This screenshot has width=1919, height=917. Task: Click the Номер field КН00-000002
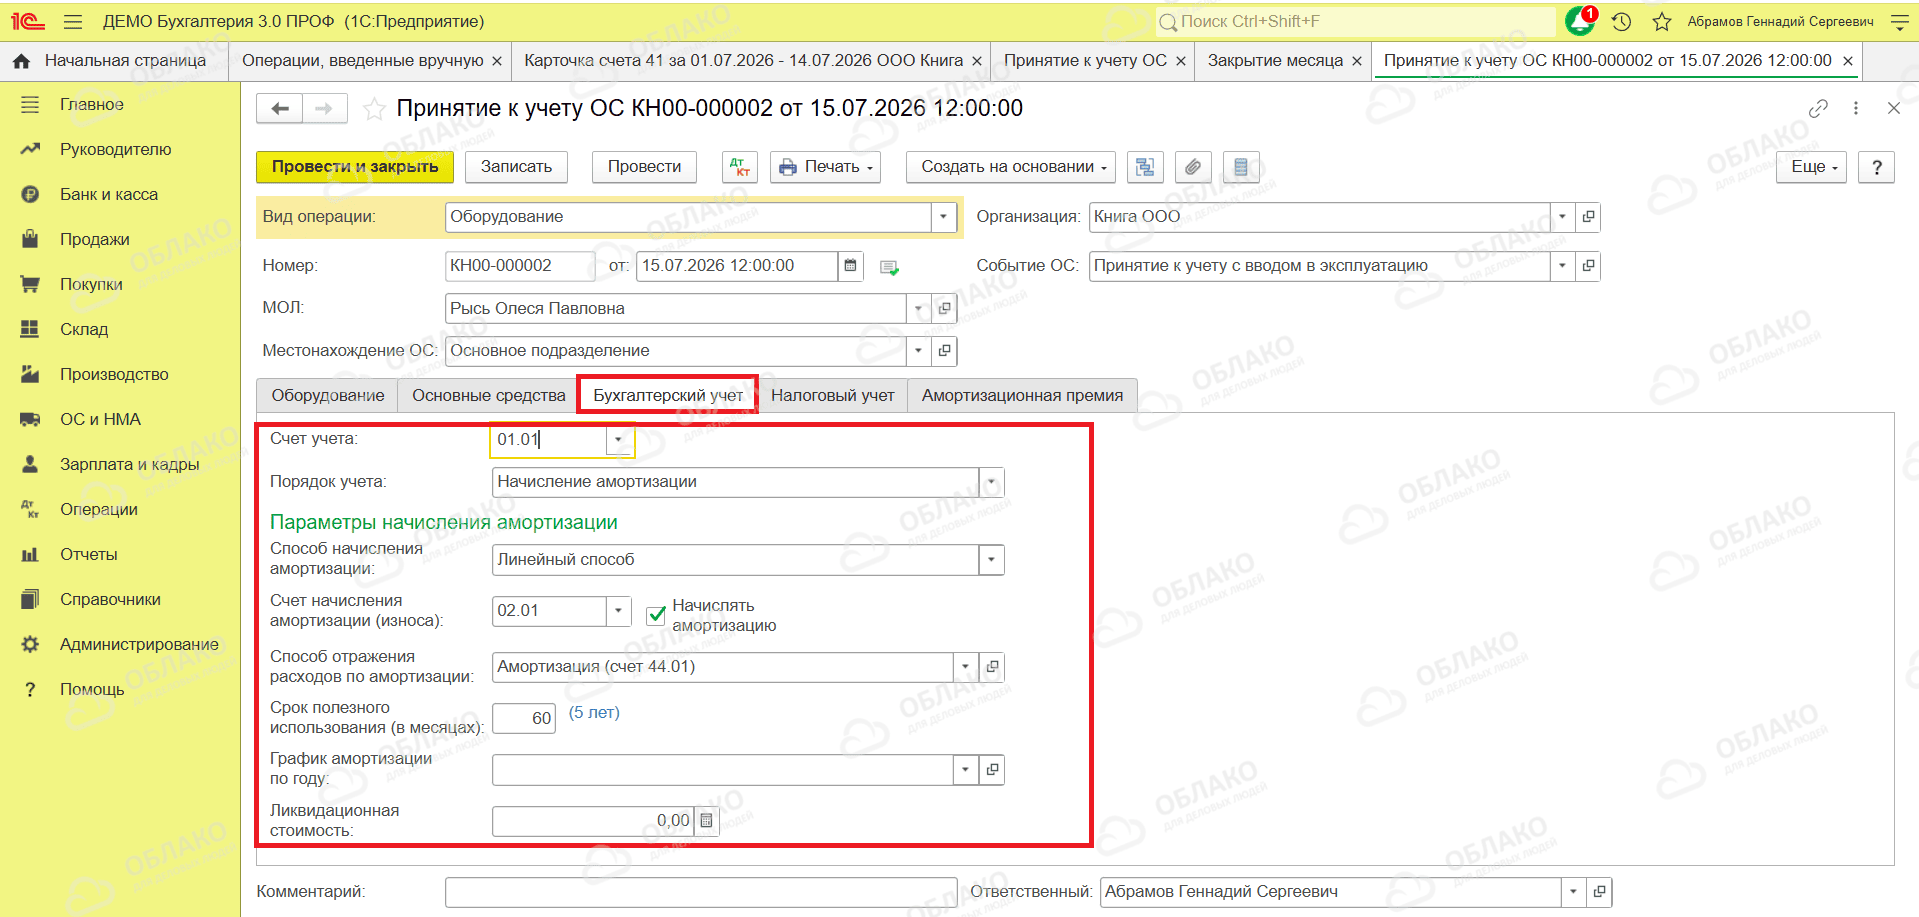pyautogui.click(x=520, y=266)
